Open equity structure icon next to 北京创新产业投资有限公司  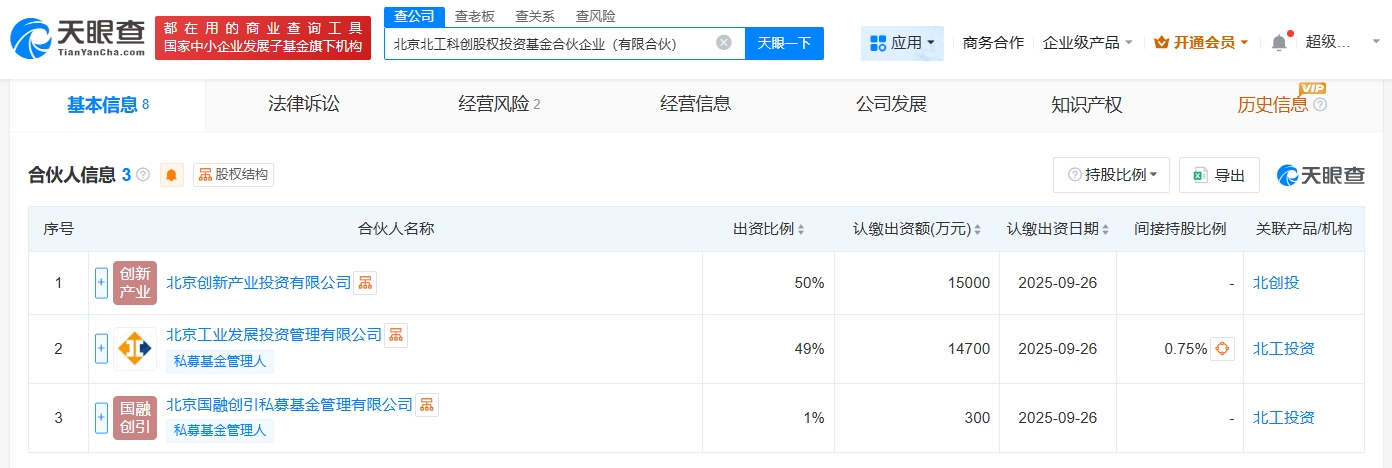[365, 283]
